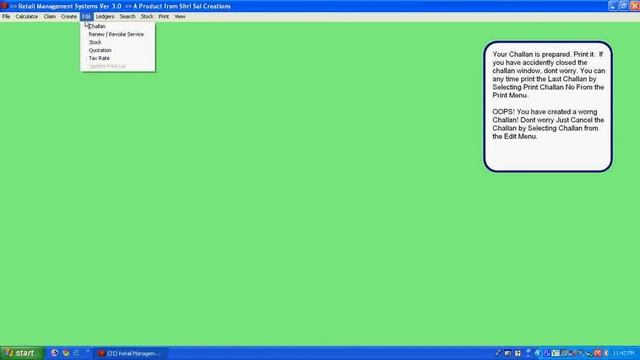Select the Tax Rate entry
The width and height of the screenshot is (640, 360).
coord(118,58)
